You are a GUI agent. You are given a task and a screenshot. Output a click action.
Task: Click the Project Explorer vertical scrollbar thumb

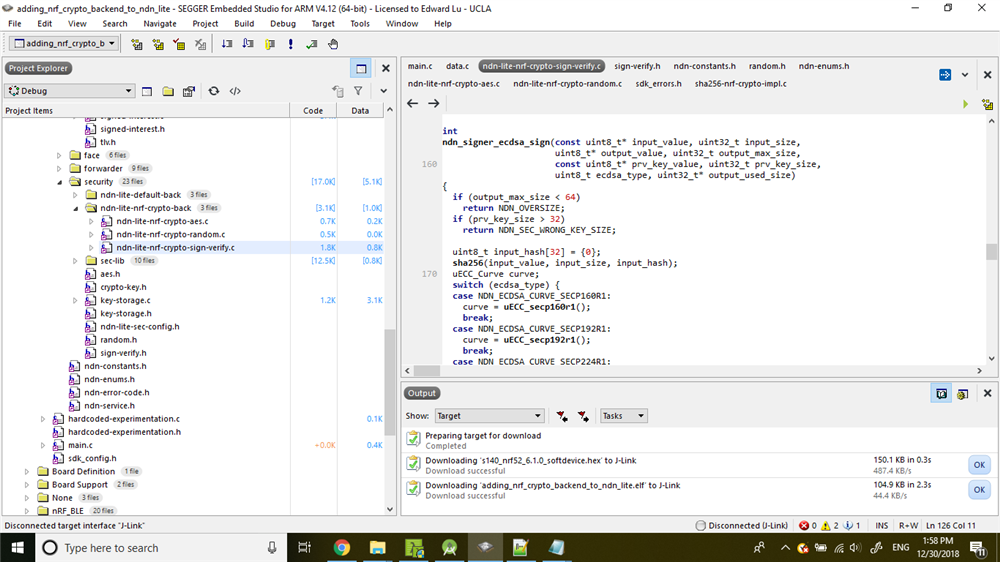tap(390, 383)
